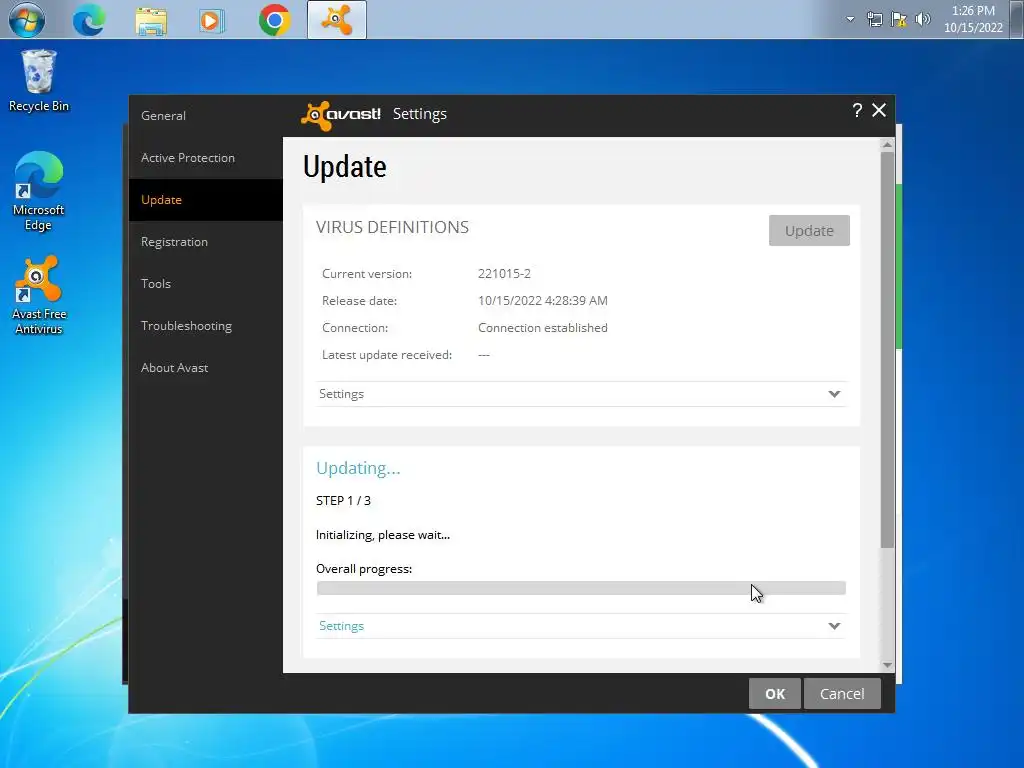The width and height of the screenshot is (1024, 768).
Task: Open the clock showing 1:26 PM
Action: pyautogui.click(x=973, y=19)
